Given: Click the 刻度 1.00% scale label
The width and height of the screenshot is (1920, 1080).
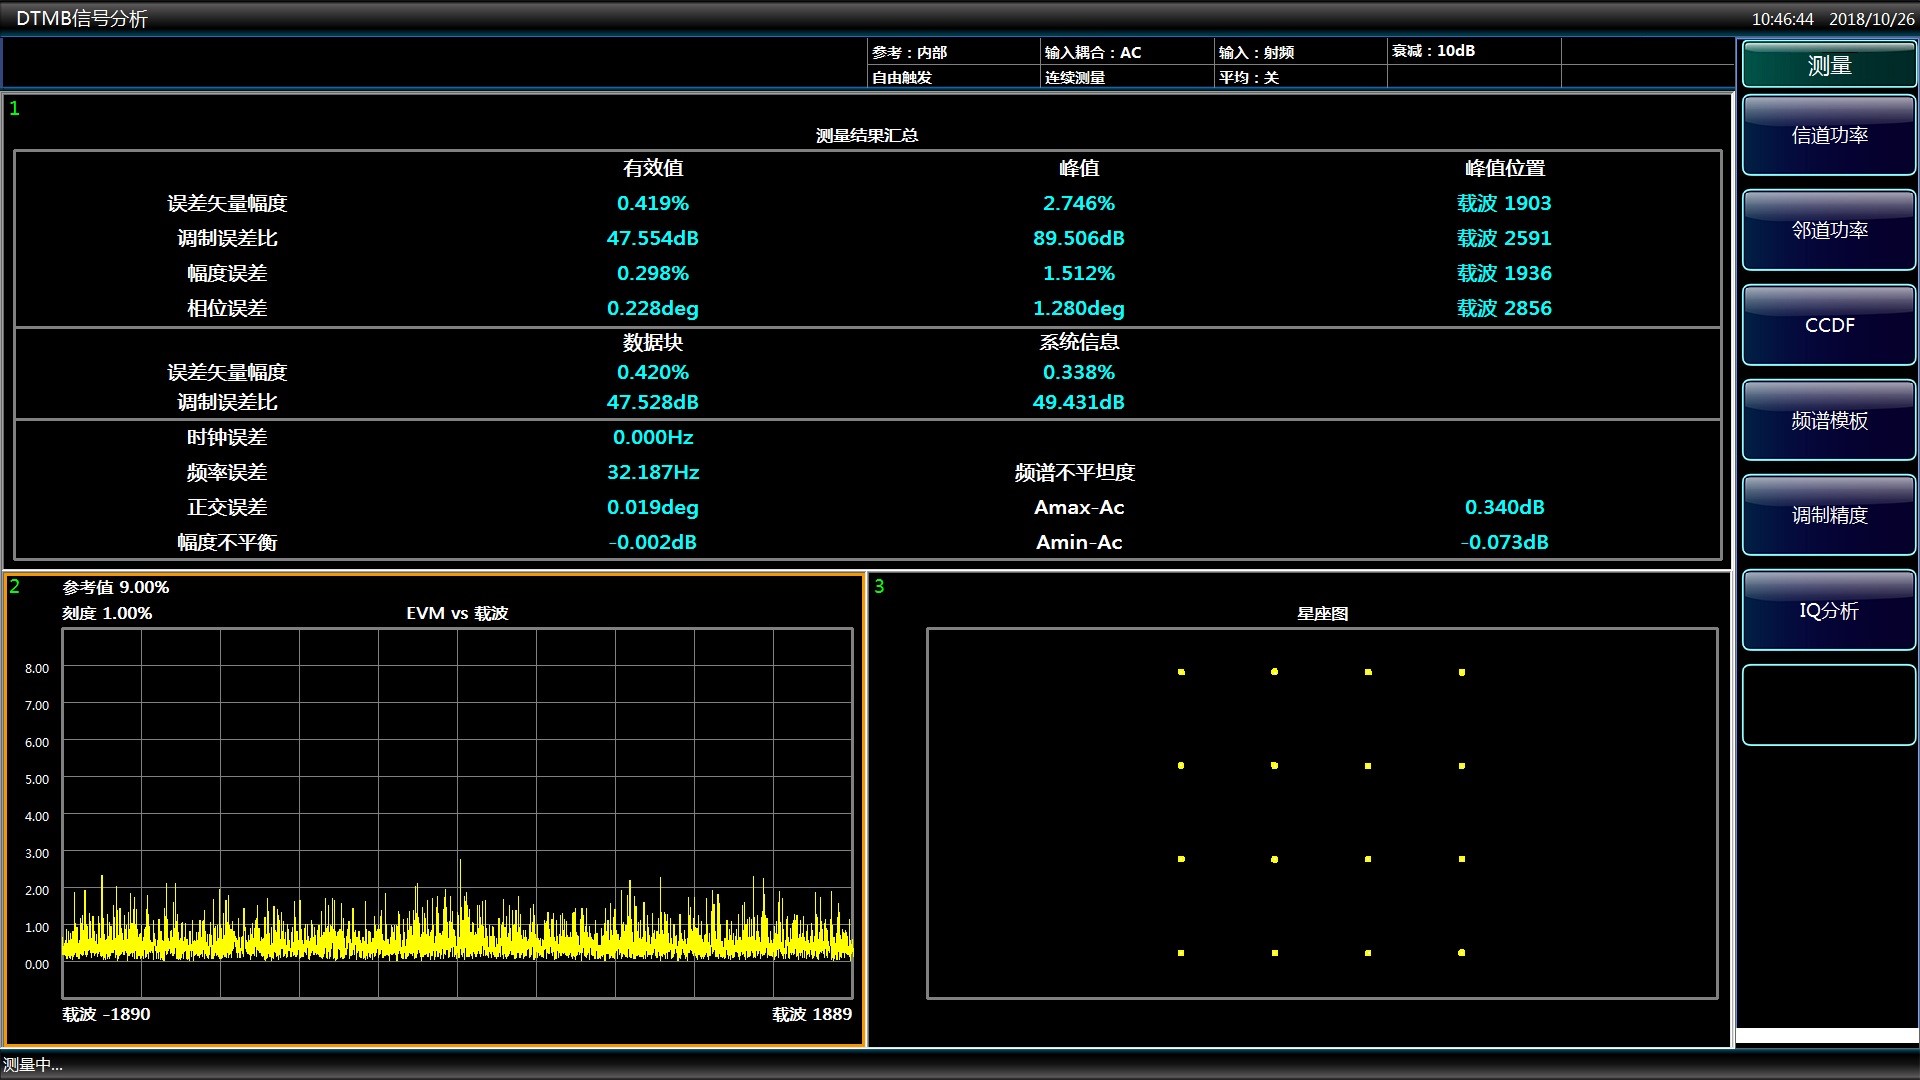Looking at the screenshot, I should pos(107,613).
